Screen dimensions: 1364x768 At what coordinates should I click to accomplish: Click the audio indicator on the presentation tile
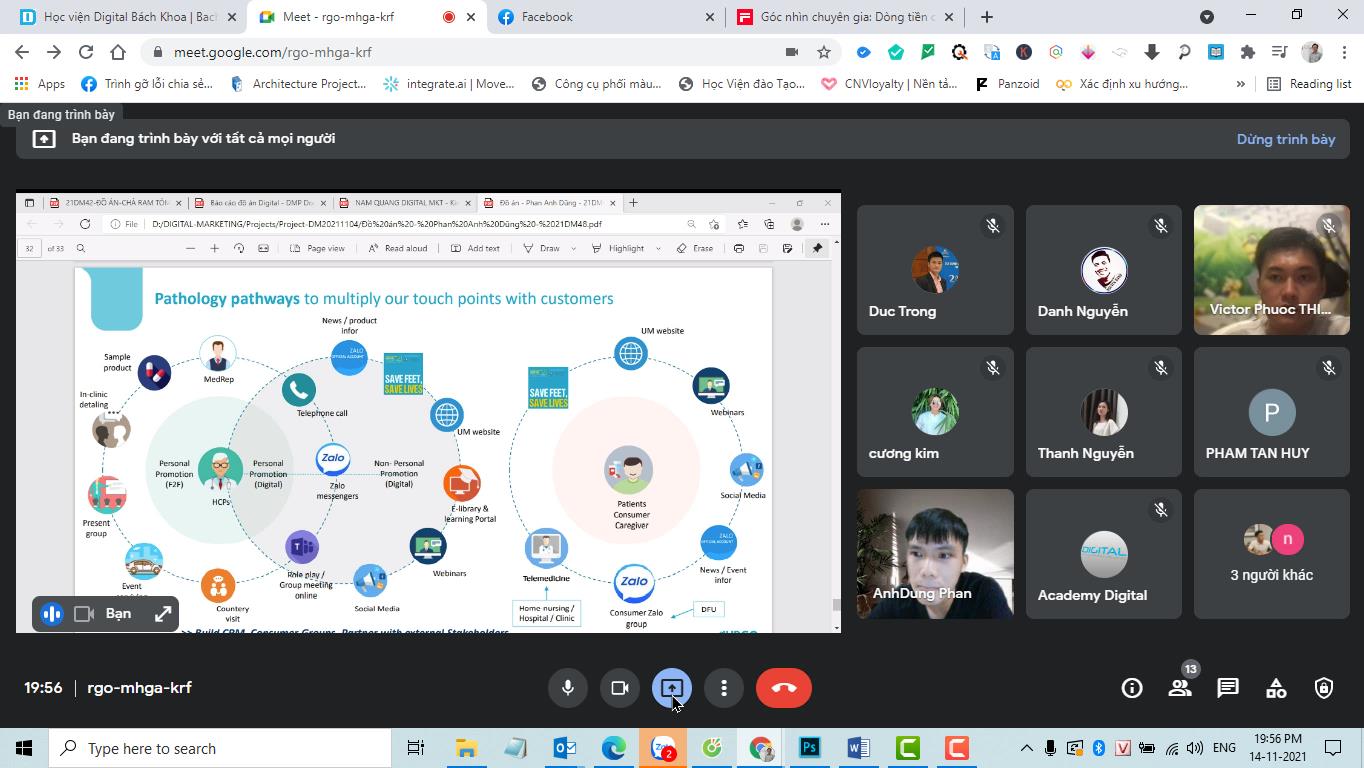(x=52, y=614)
